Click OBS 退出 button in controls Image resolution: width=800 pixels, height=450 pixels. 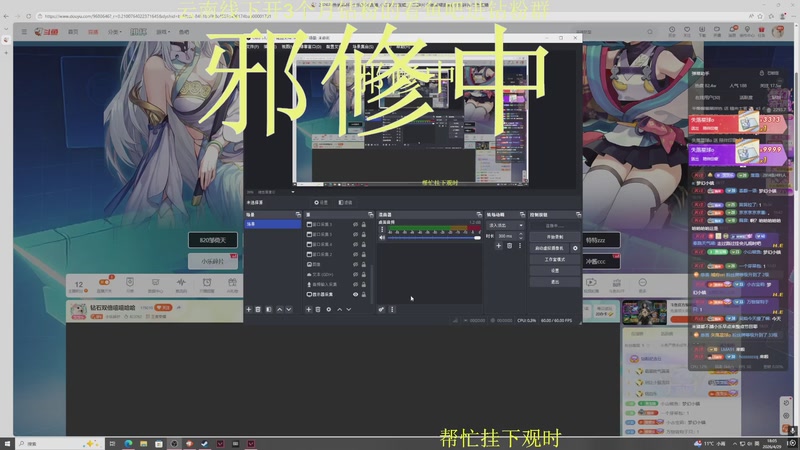point(555,282)
